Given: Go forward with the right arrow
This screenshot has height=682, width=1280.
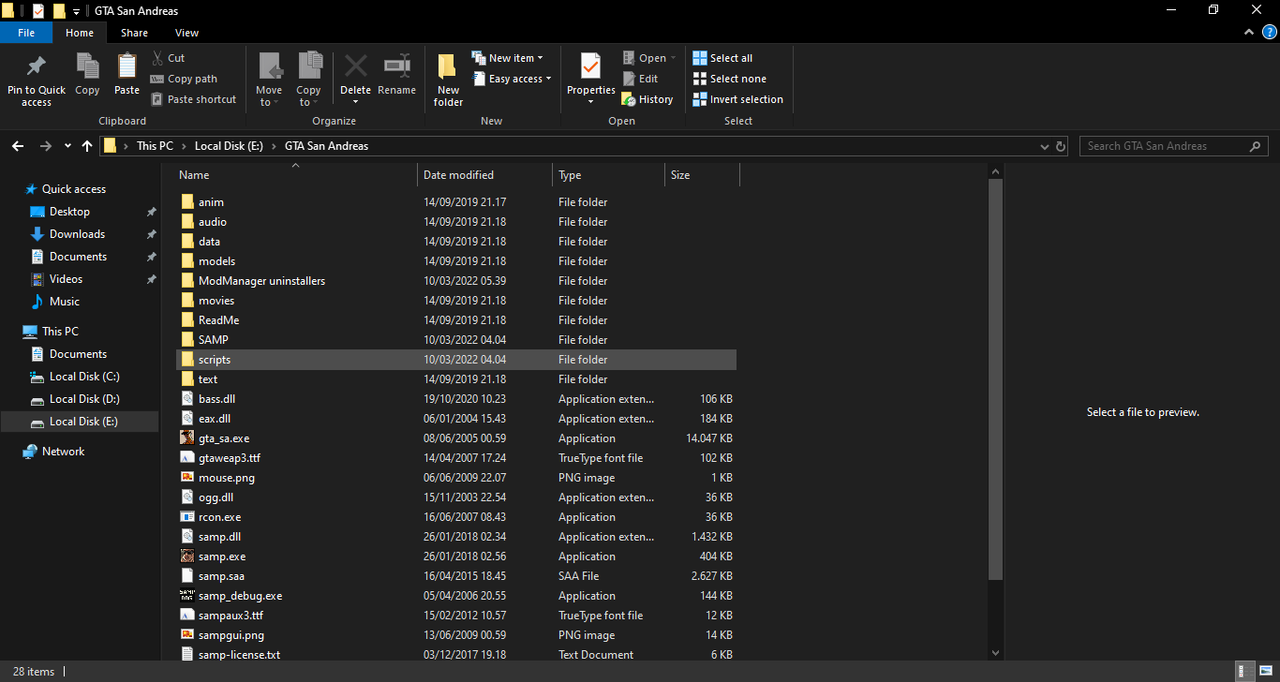Looking at the screenshot, I should [45, 146].
